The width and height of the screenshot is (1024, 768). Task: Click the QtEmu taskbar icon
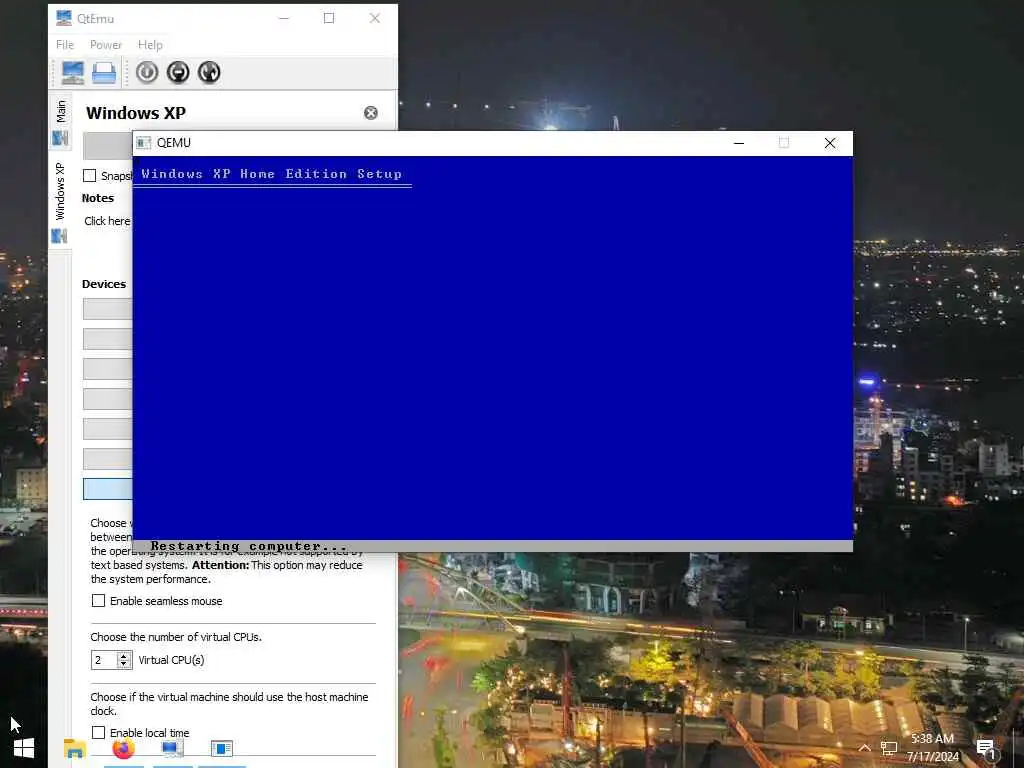pos(172,748)
